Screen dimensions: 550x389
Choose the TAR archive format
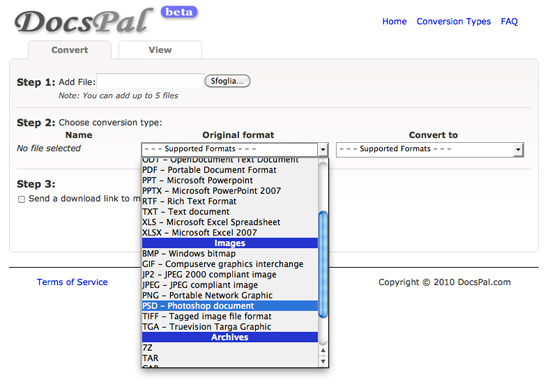click(230, 358)
